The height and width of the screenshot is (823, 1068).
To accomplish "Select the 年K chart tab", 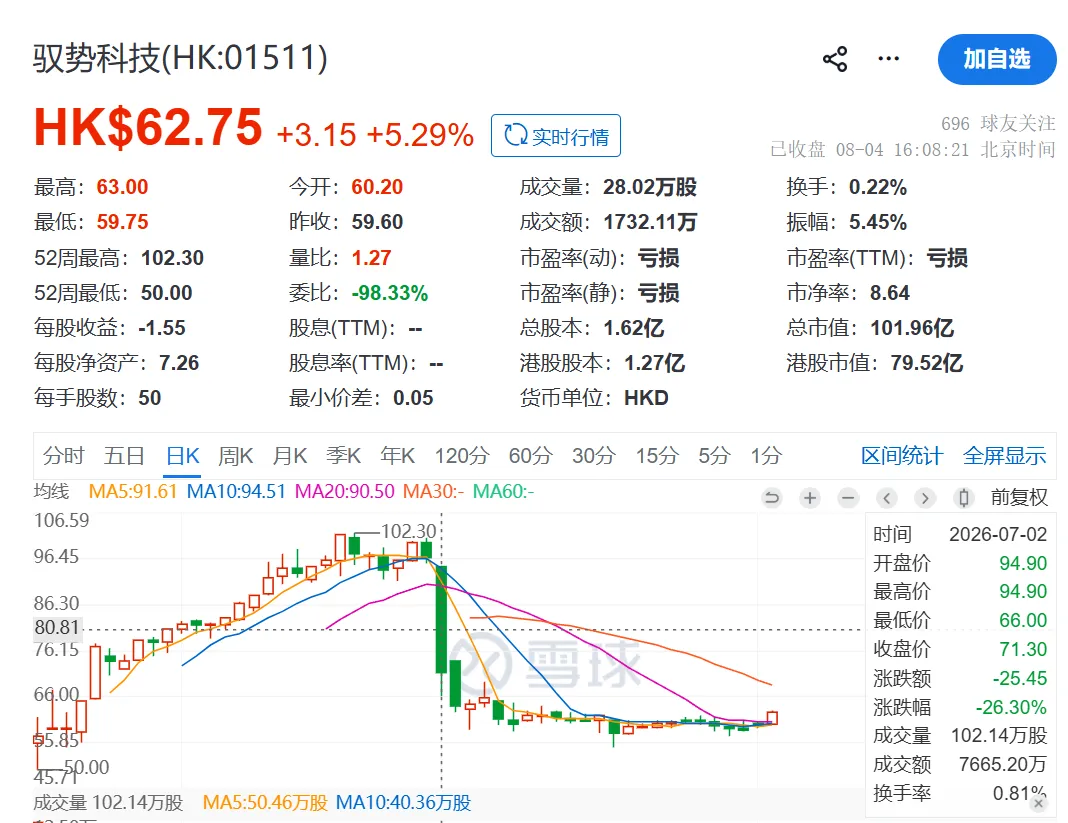I will click(x=398, y=455).
